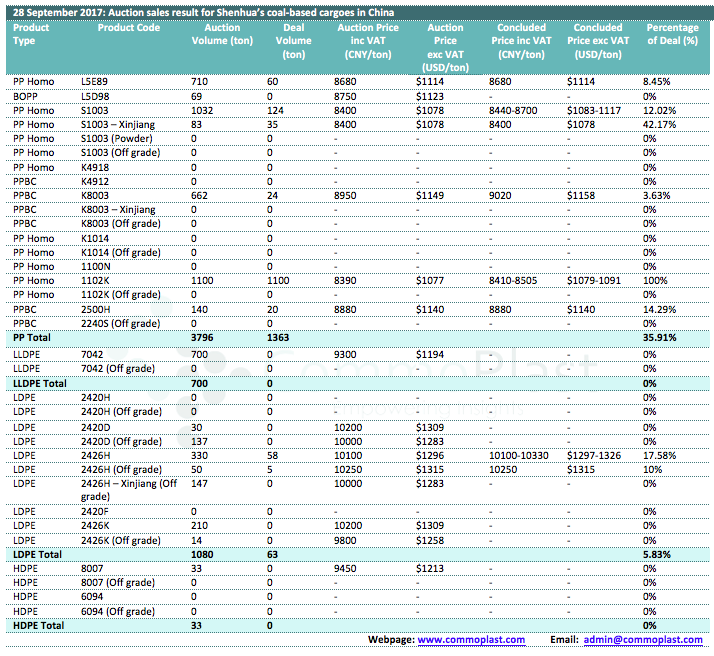Click the Percentage of Deal header

(x=672, y=34)
